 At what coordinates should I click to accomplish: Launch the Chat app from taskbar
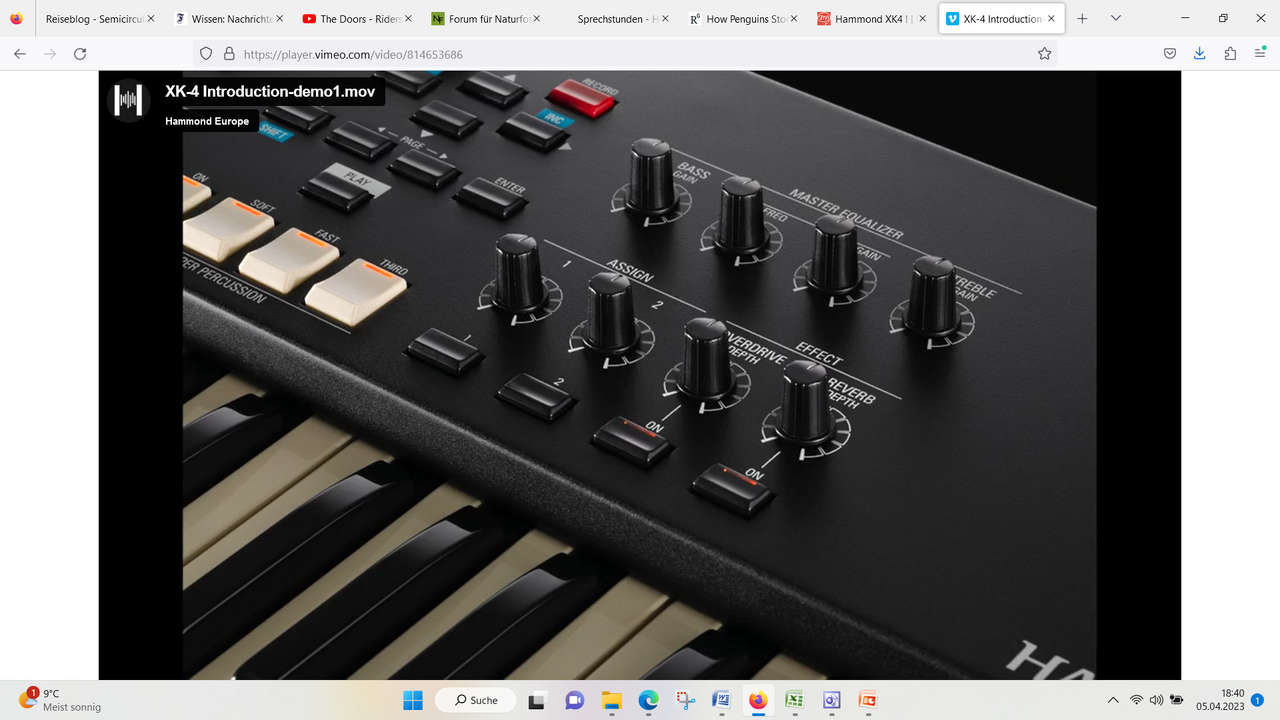[574, 700]
